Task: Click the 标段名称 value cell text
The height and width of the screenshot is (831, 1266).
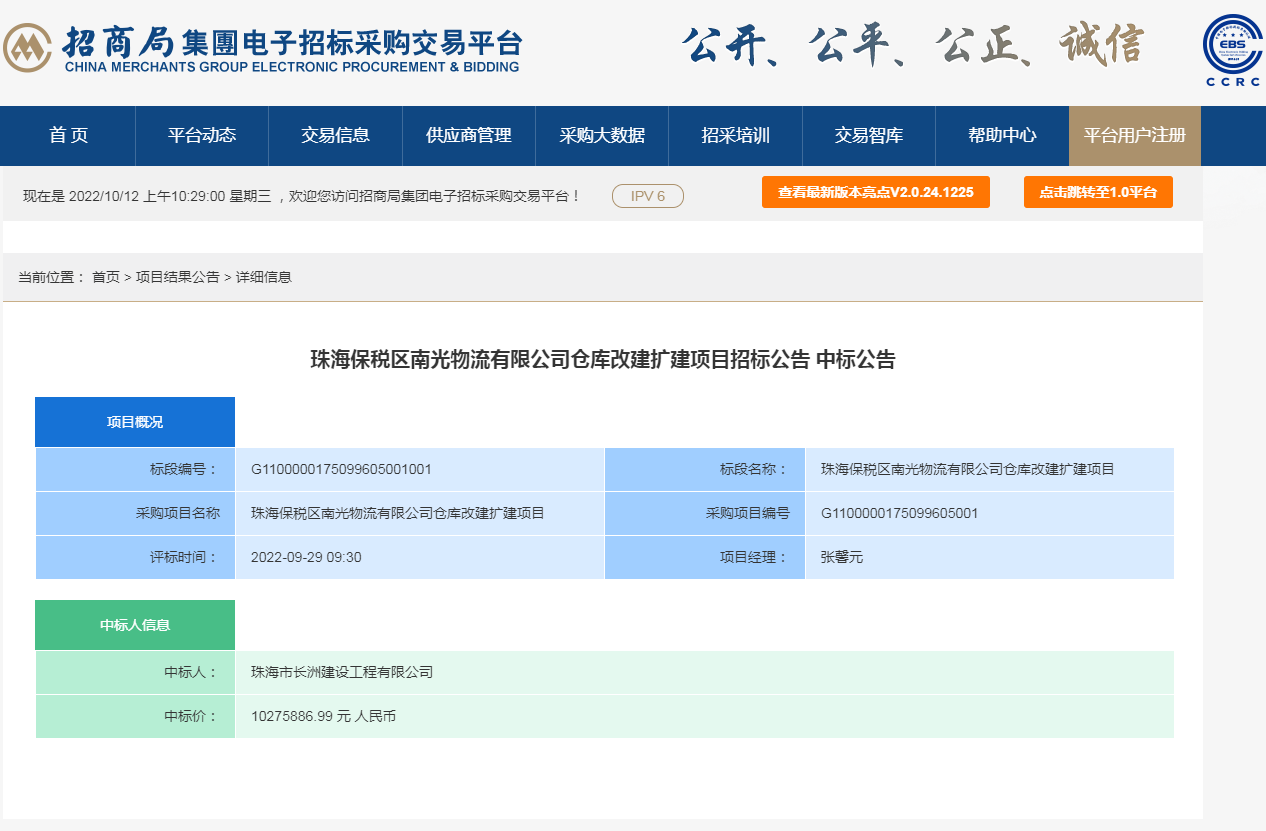Action: [968, 469]
